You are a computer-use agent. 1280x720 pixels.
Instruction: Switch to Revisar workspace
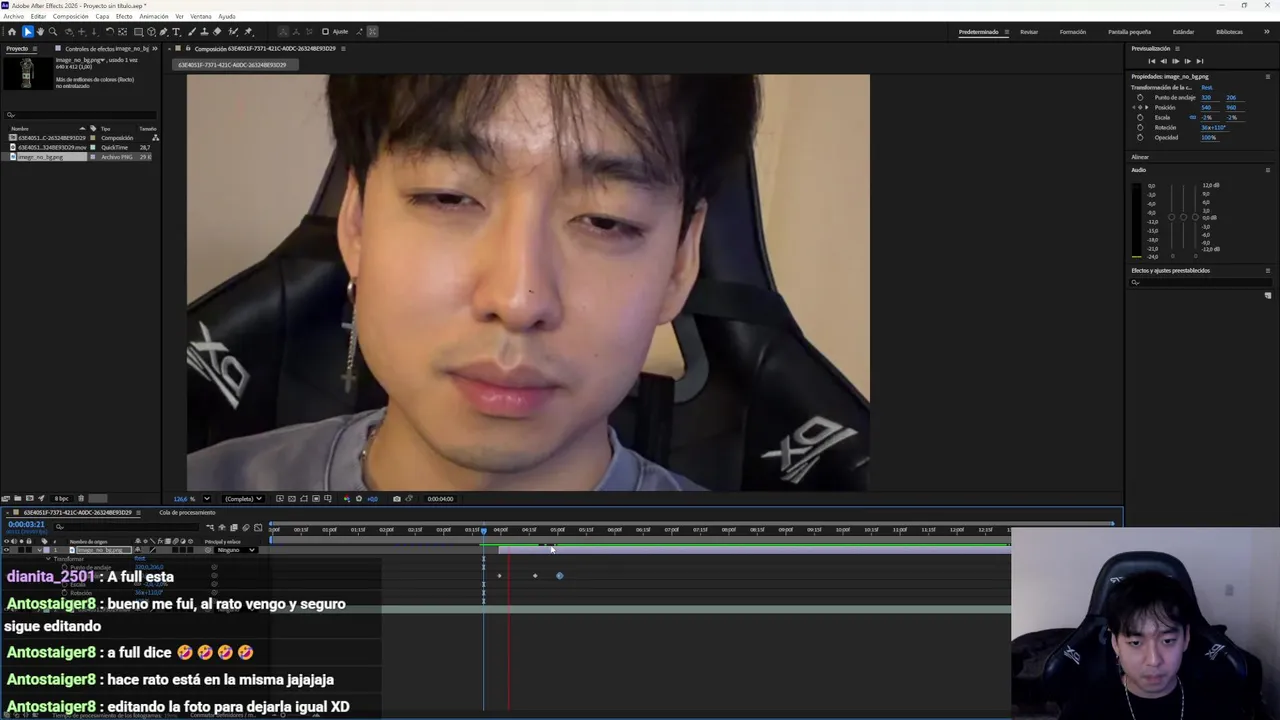click(1029, 32)
